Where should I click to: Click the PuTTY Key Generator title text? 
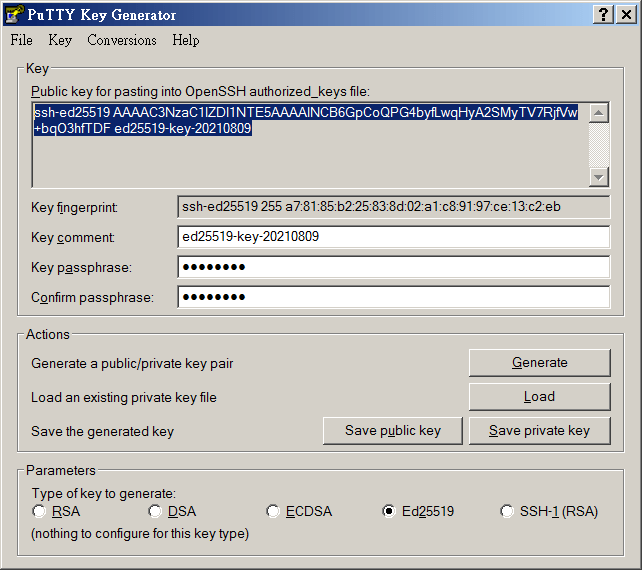coord(102,15)
